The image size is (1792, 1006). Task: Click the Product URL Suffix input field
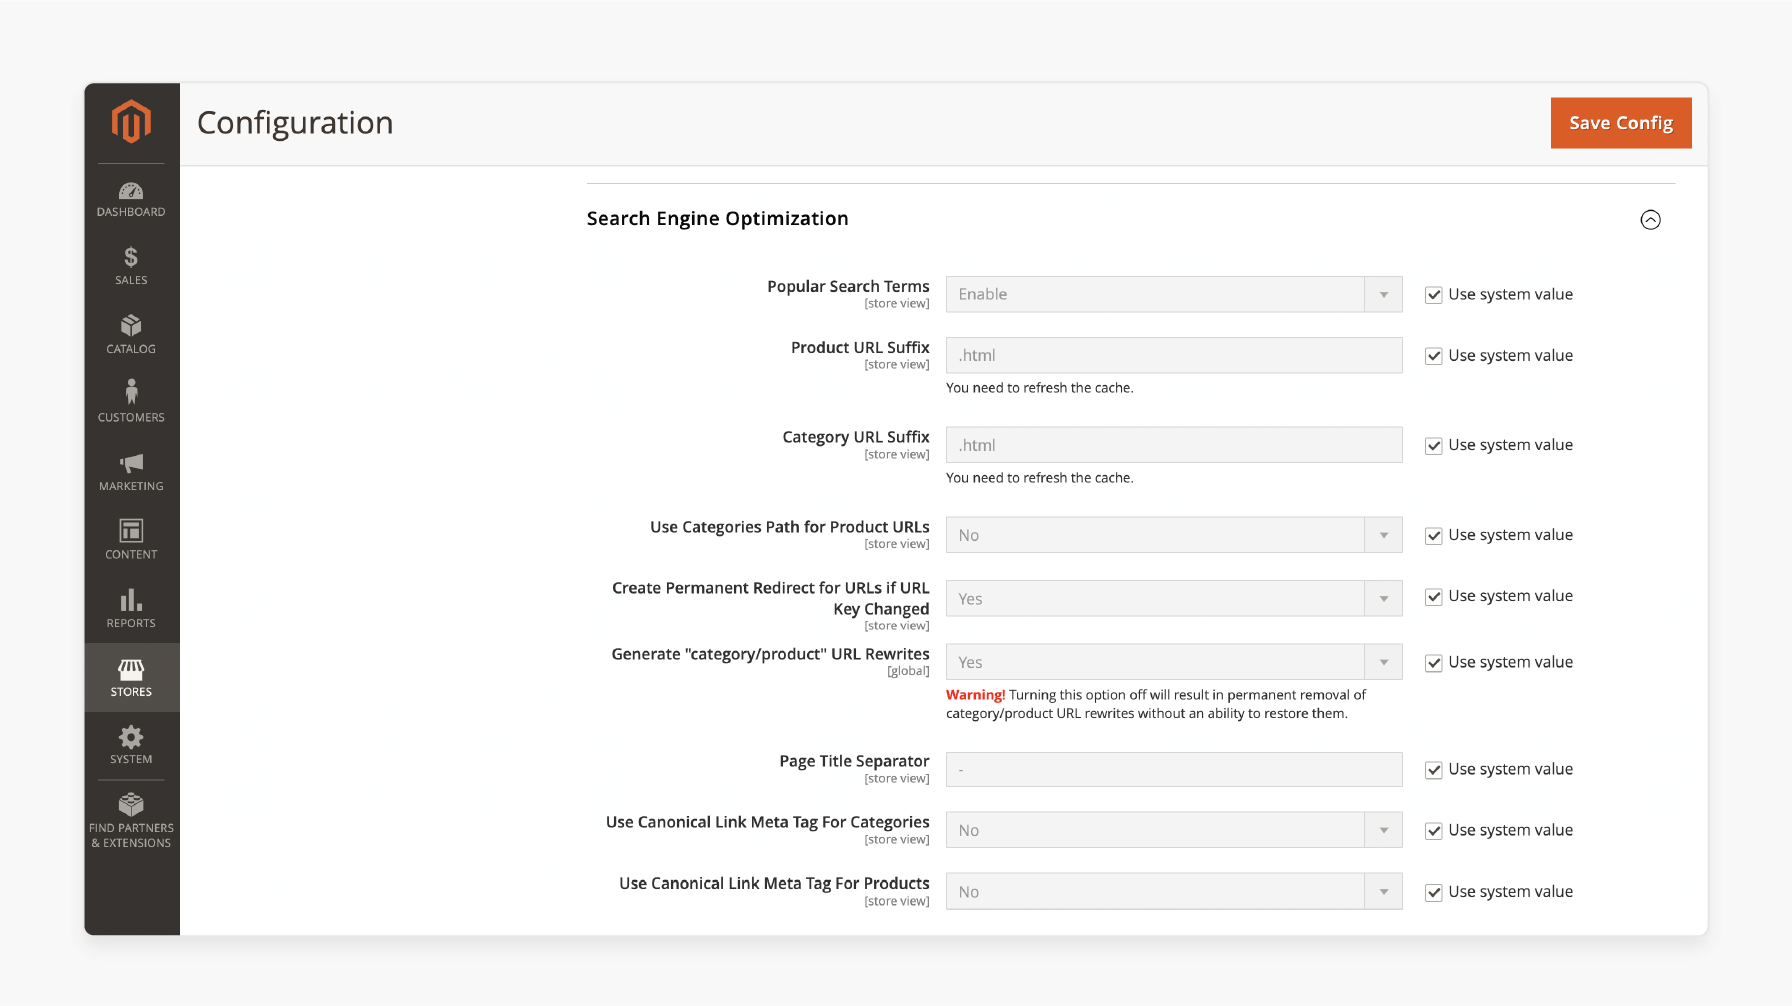tap(1174, 355)
